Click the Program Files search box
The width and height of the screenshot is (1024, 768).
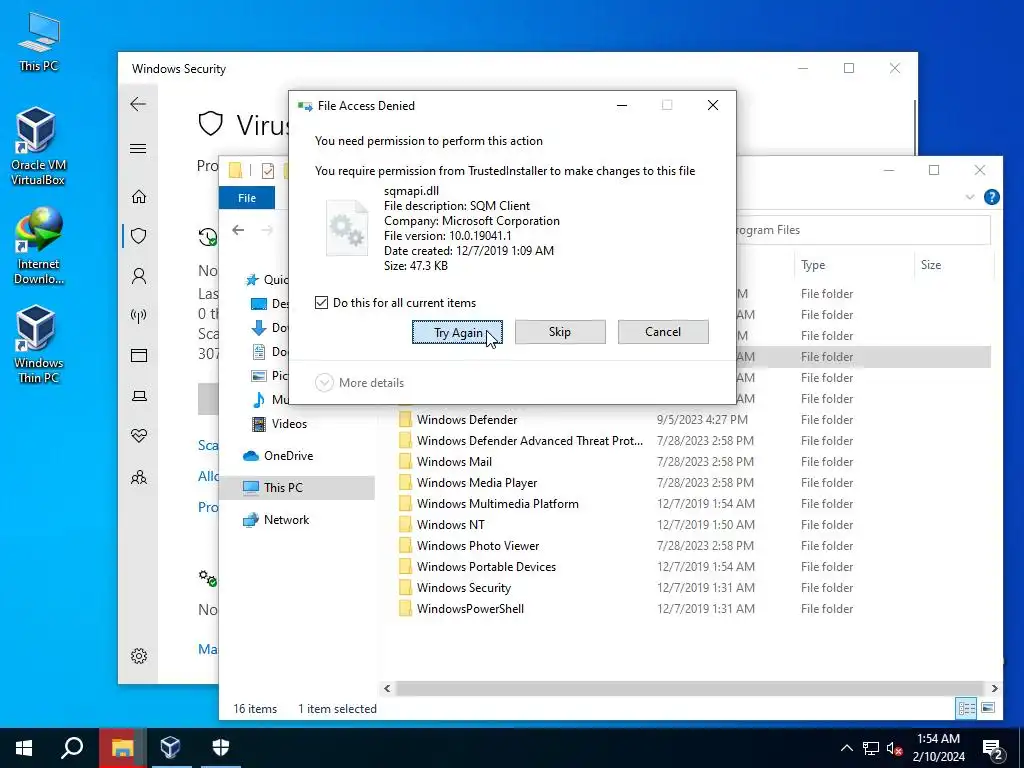click(863, 230)
